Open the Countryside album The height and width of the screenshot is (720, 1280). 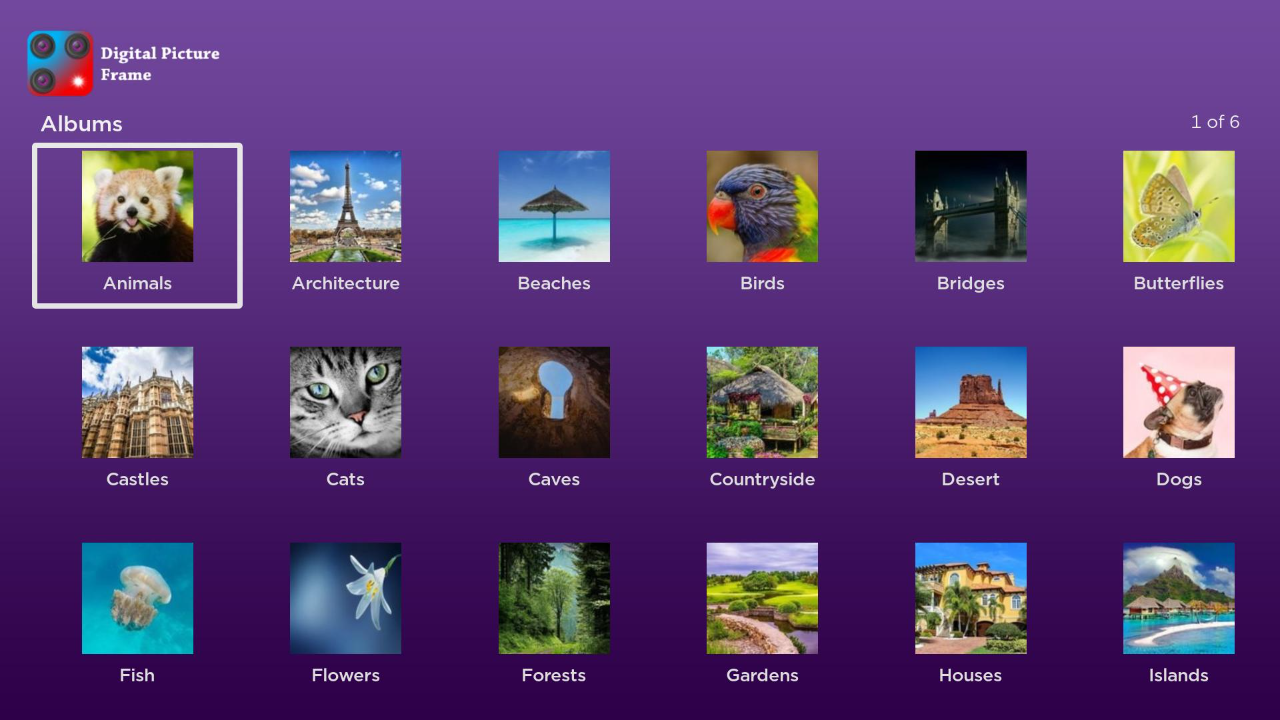[762, 402]
